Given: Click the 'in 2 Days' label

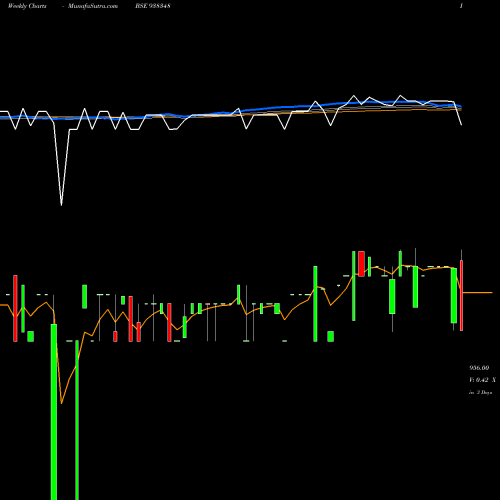Looking at the screenshot, I should pyautogui.click(x=481, y=393).
